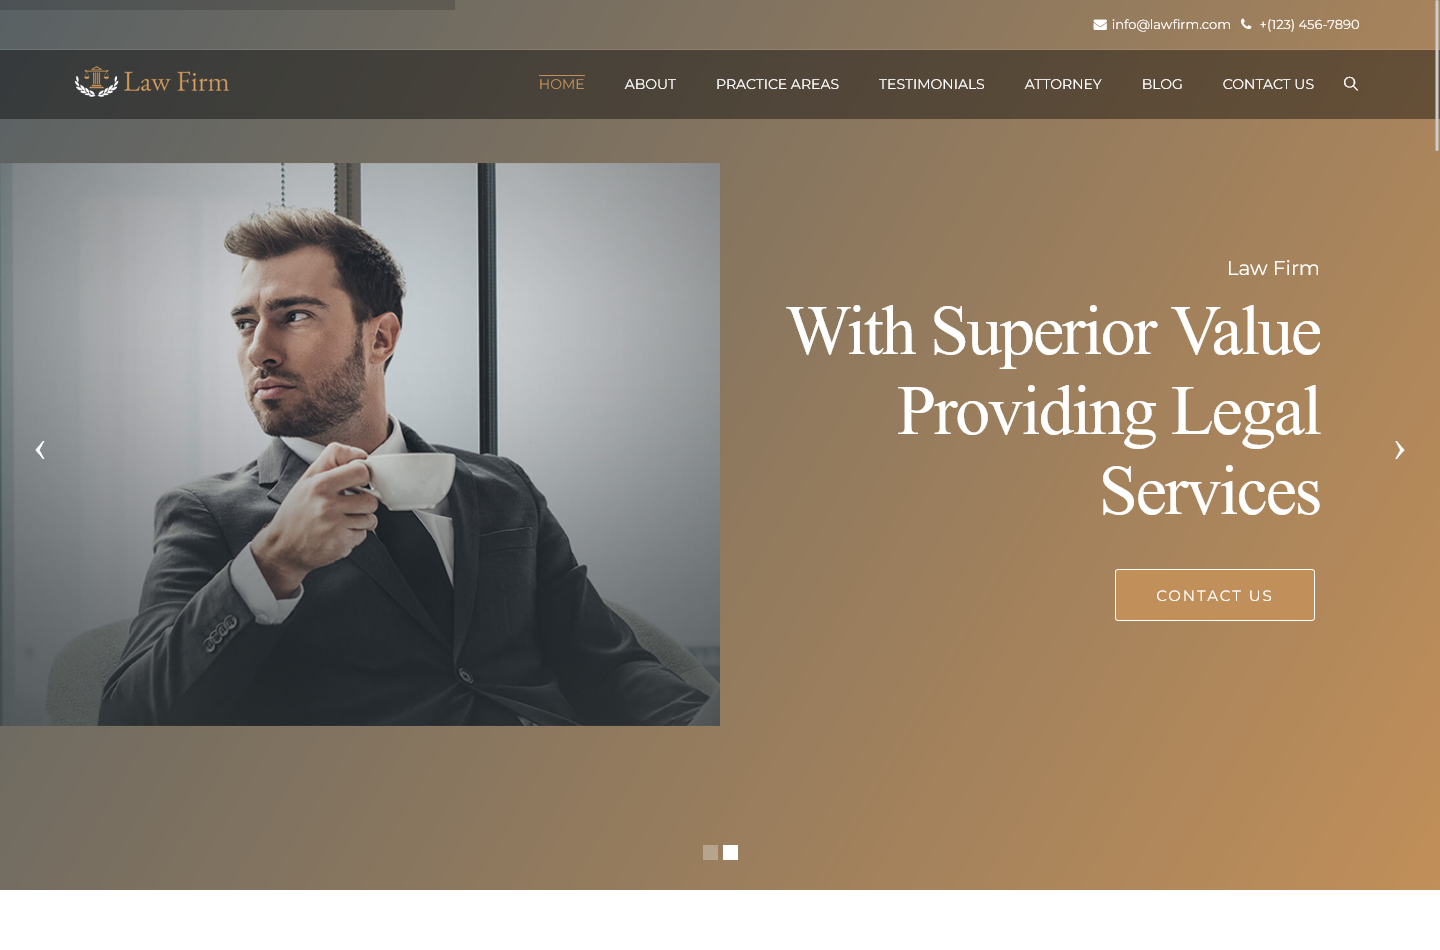Open the Blog menu item
The width and height of the screenshot is (1440, 950).
click(1162, 84)
